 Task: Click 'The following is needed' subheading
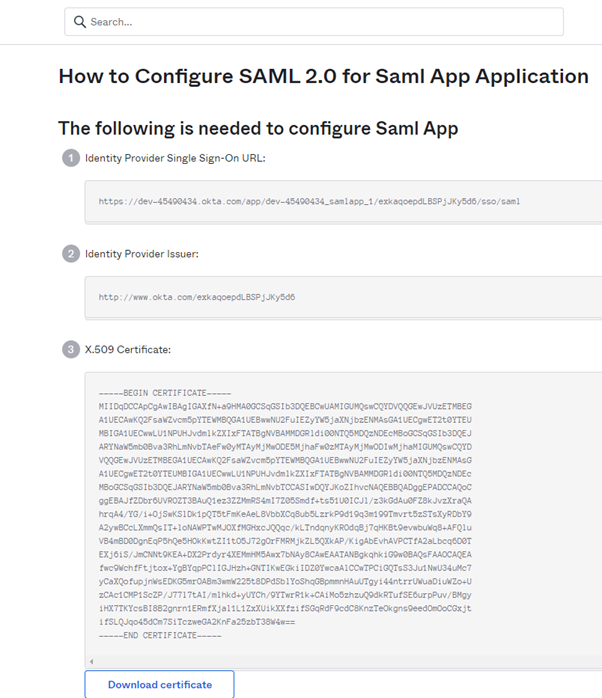pos(258,128)
